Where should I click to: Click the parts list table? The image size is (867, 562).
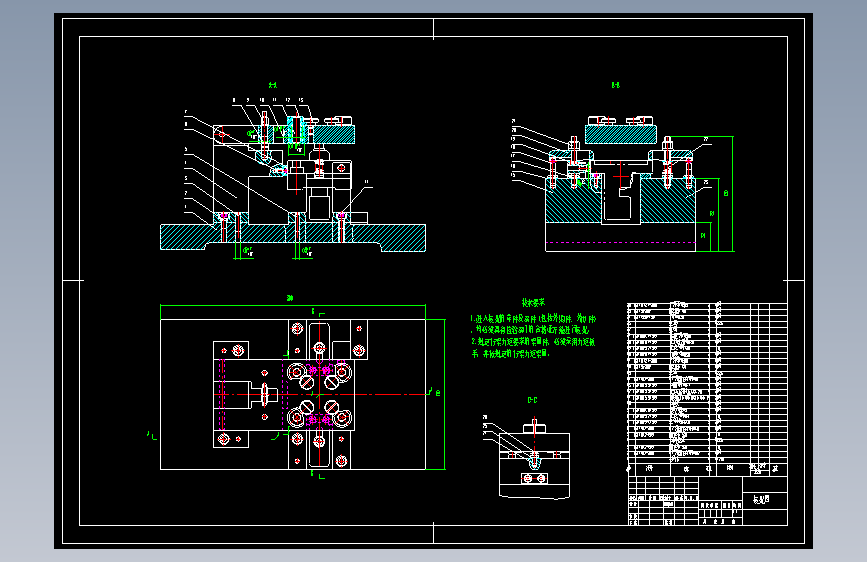(x=707, y=389)
